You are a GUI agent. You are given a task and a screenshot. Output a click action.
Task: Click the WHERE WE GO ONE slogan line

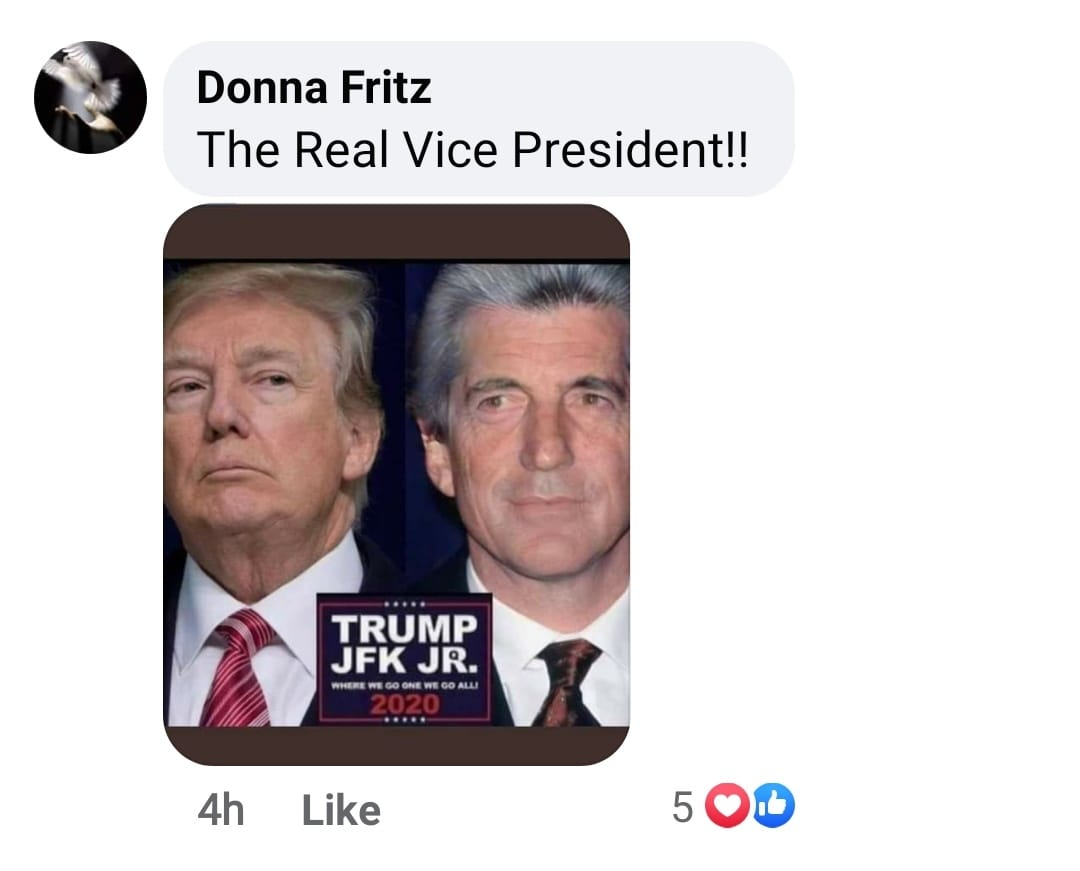[x=404, y=686]
